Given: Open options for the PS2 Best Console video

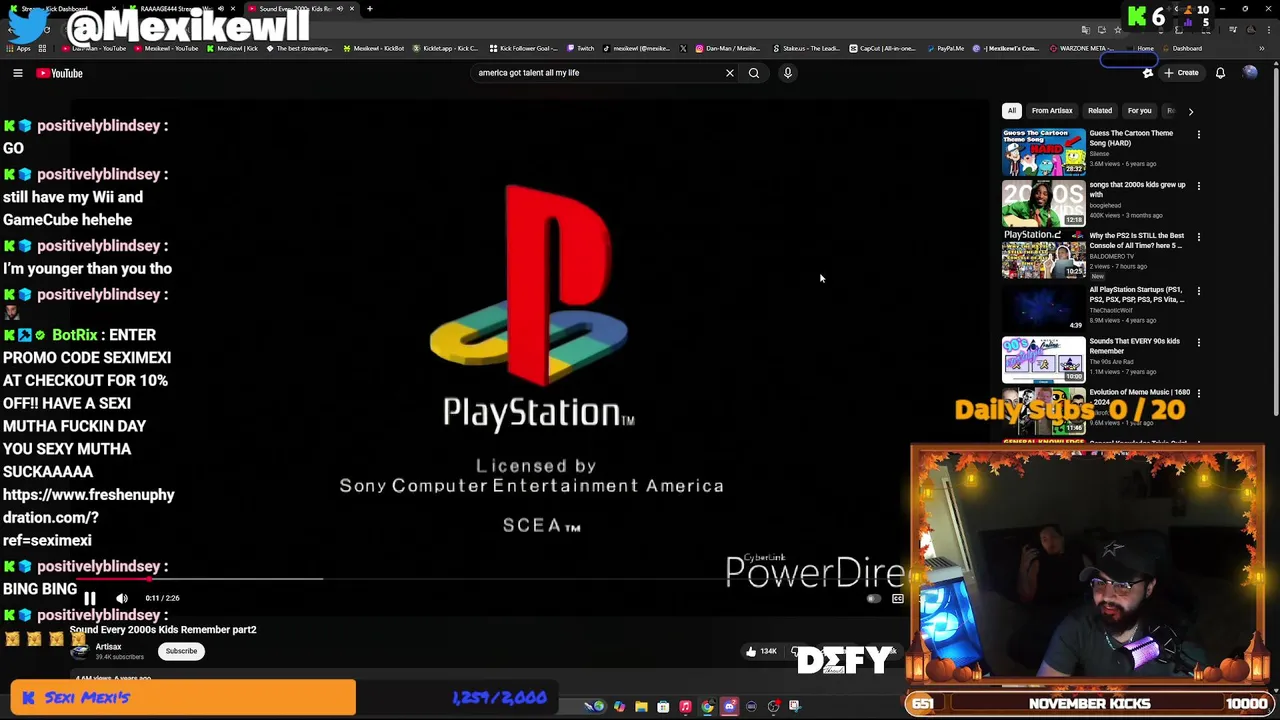Looking at the screenshot, I should 1199,237.
